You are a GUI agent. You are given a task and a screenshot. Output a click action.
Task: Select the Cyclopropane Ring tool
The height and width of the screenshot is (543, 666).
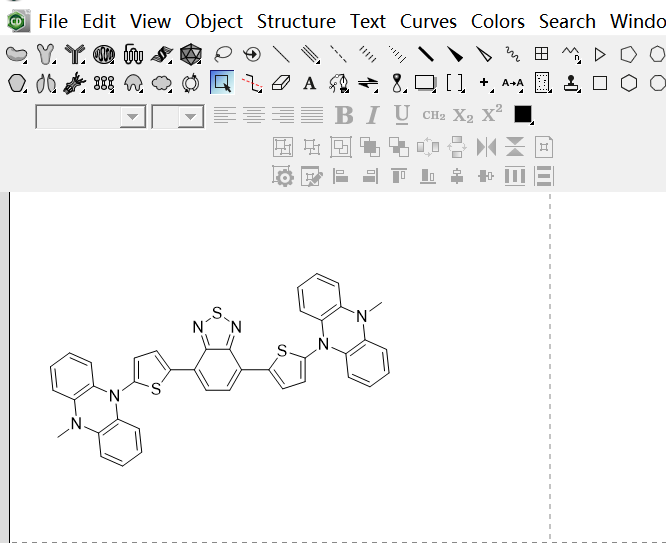(600, 54)
